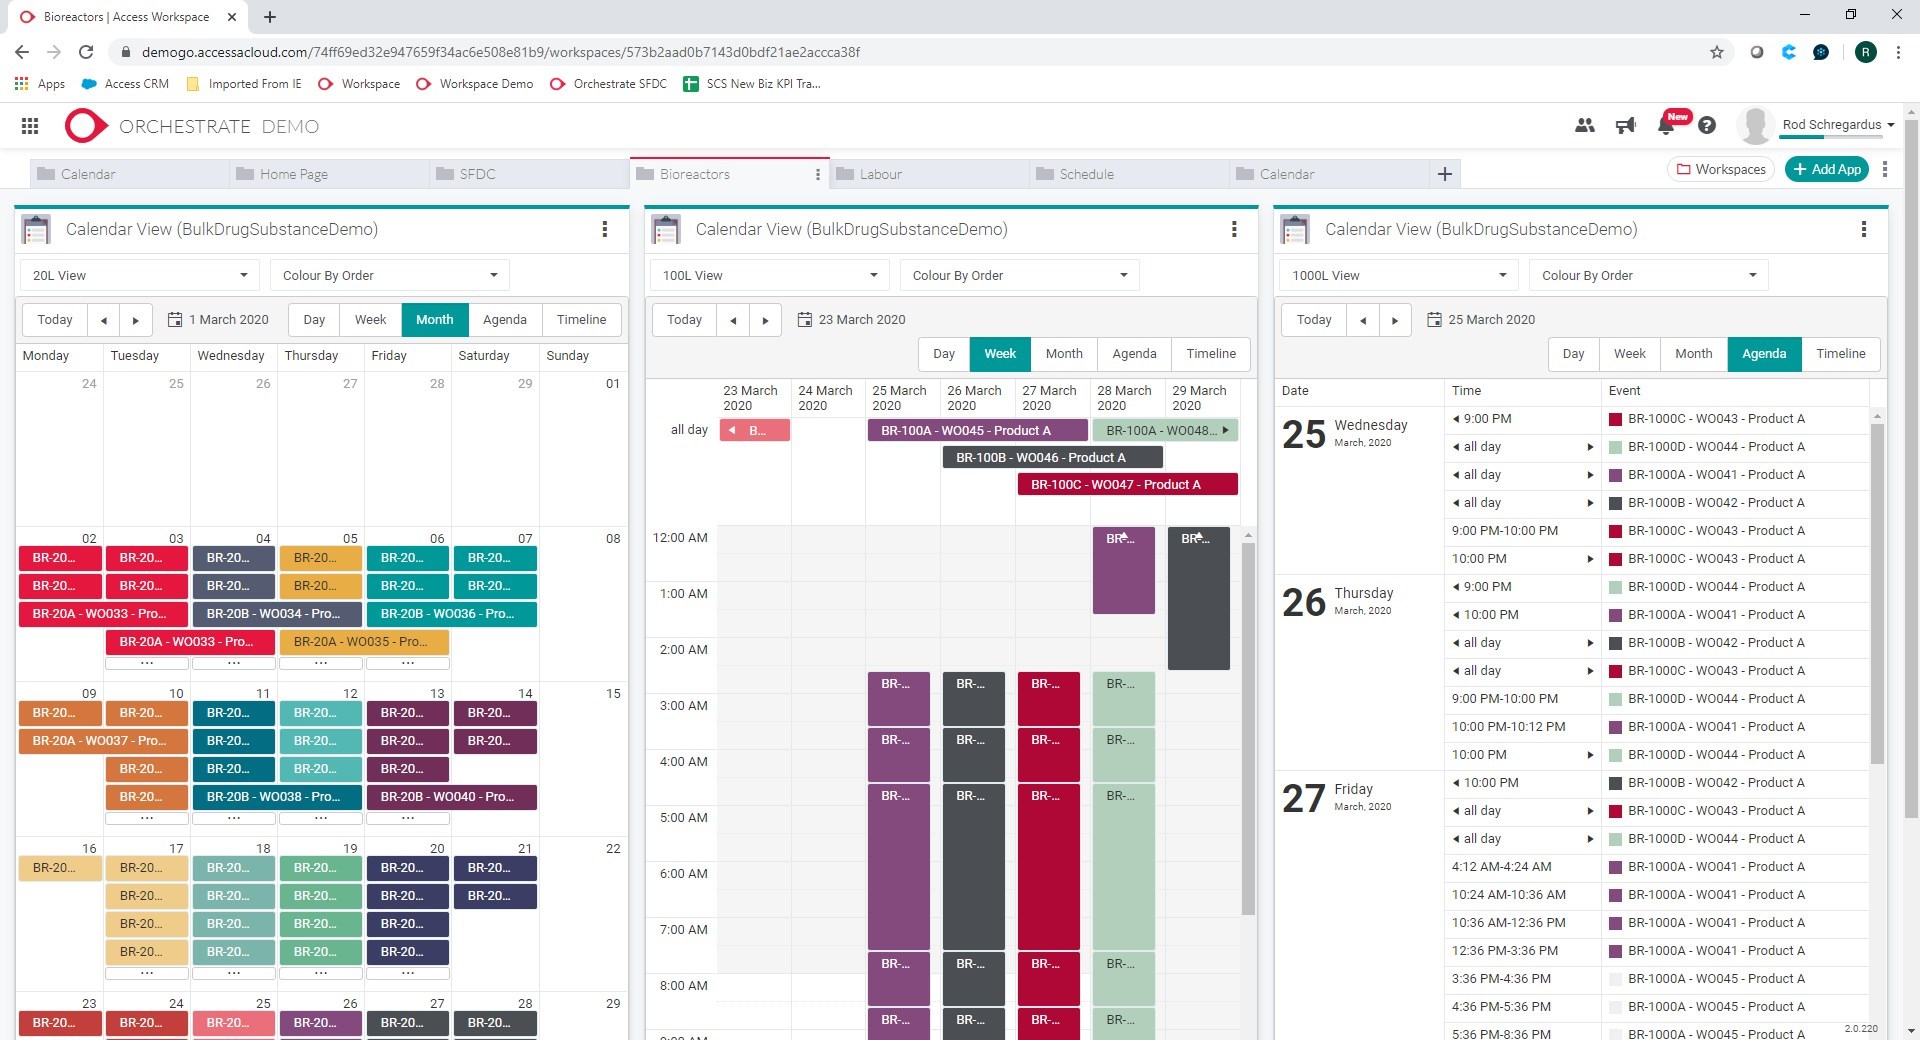Click the green Add App button
The image size is (1920, 1040).
click(1826, 168)
